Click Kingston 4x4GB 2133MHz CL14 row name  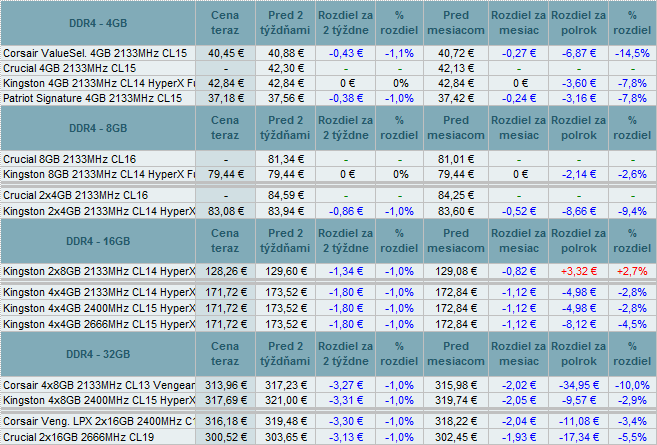[x=99, y=292]
